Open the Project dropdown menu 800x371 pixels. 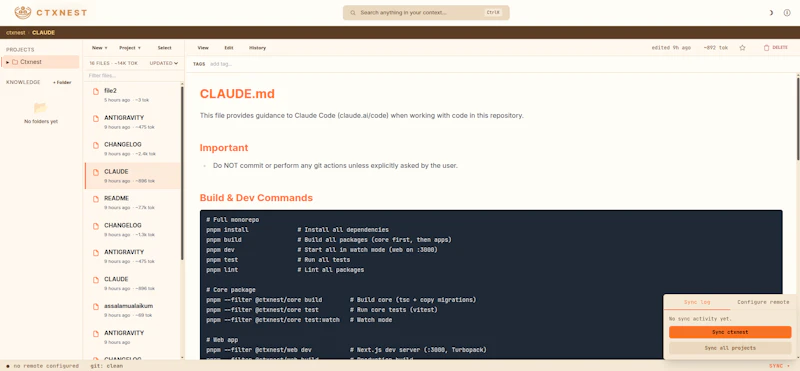coord(130,47)
